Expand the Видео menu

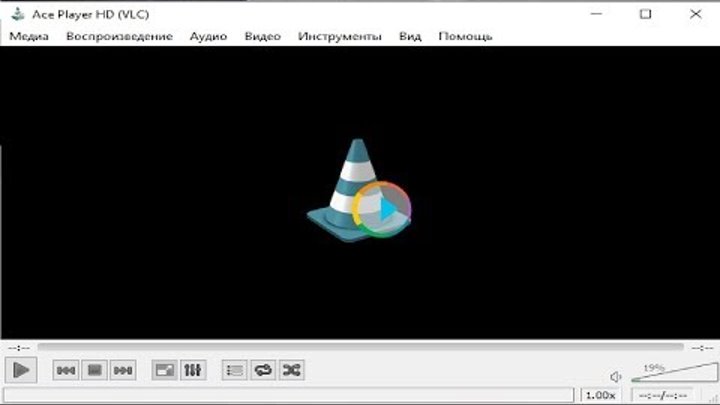pyautogui.click(x=262, y=36)
